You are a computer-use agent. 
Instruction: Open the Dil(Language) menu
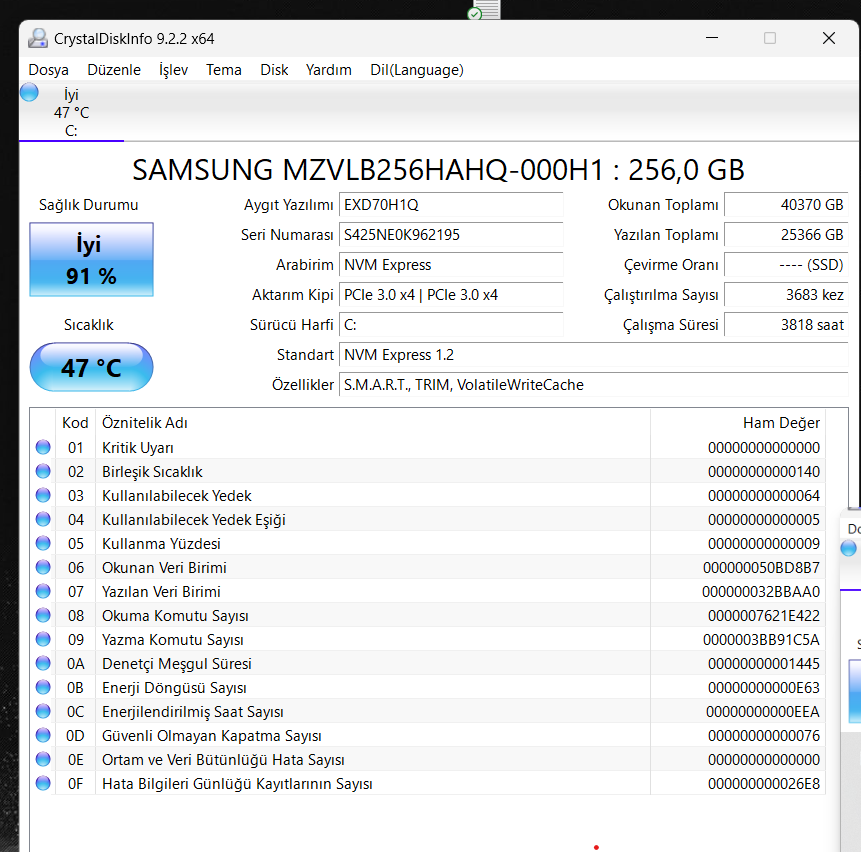point(417,70)
